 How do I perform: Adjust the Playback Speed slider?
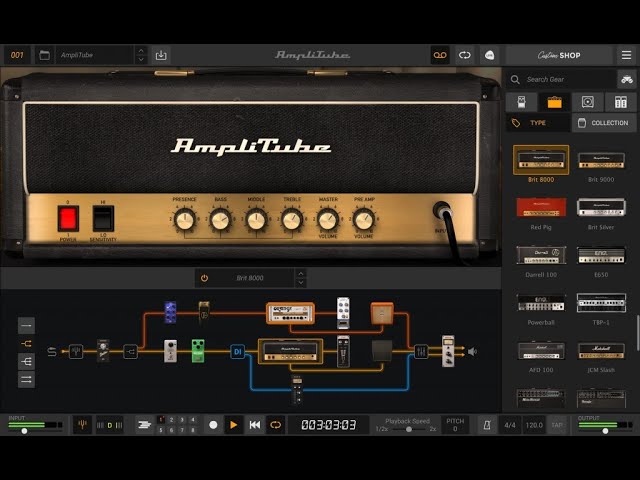408,429
